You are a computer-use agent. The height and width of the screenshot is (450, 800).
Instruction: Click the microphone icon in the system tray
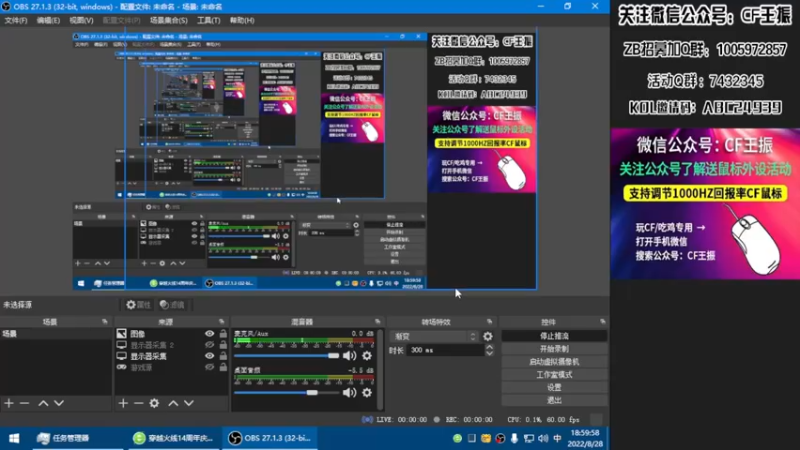tap(514, 438)
